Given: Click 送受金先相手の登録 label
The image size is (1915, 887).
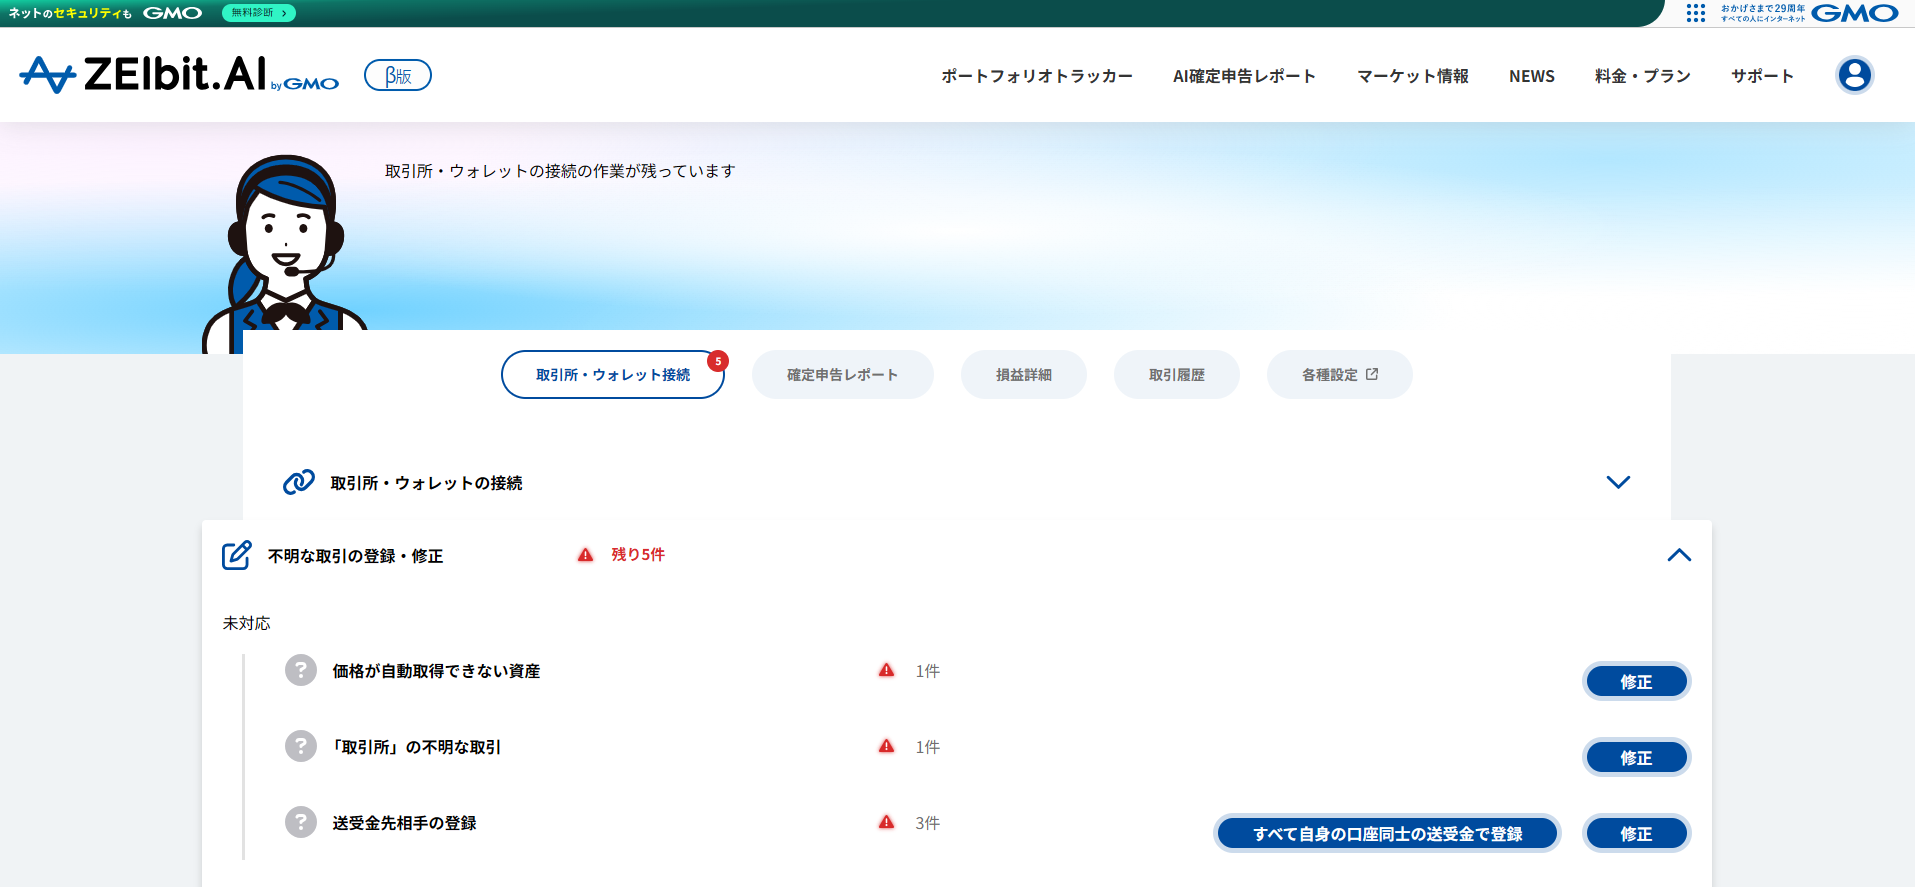Looking at the screenshot, I should click(404, 823).
